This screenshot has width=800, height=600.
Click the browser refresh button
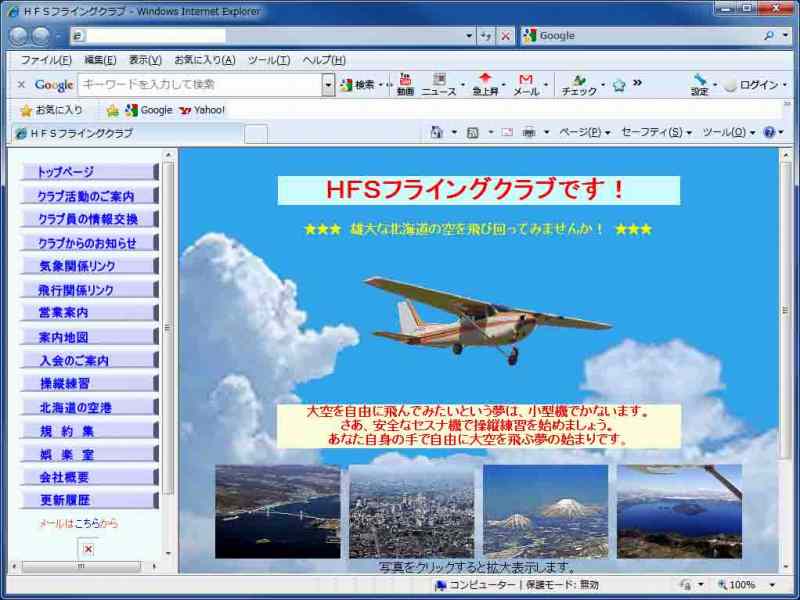[x=486, y=36]
